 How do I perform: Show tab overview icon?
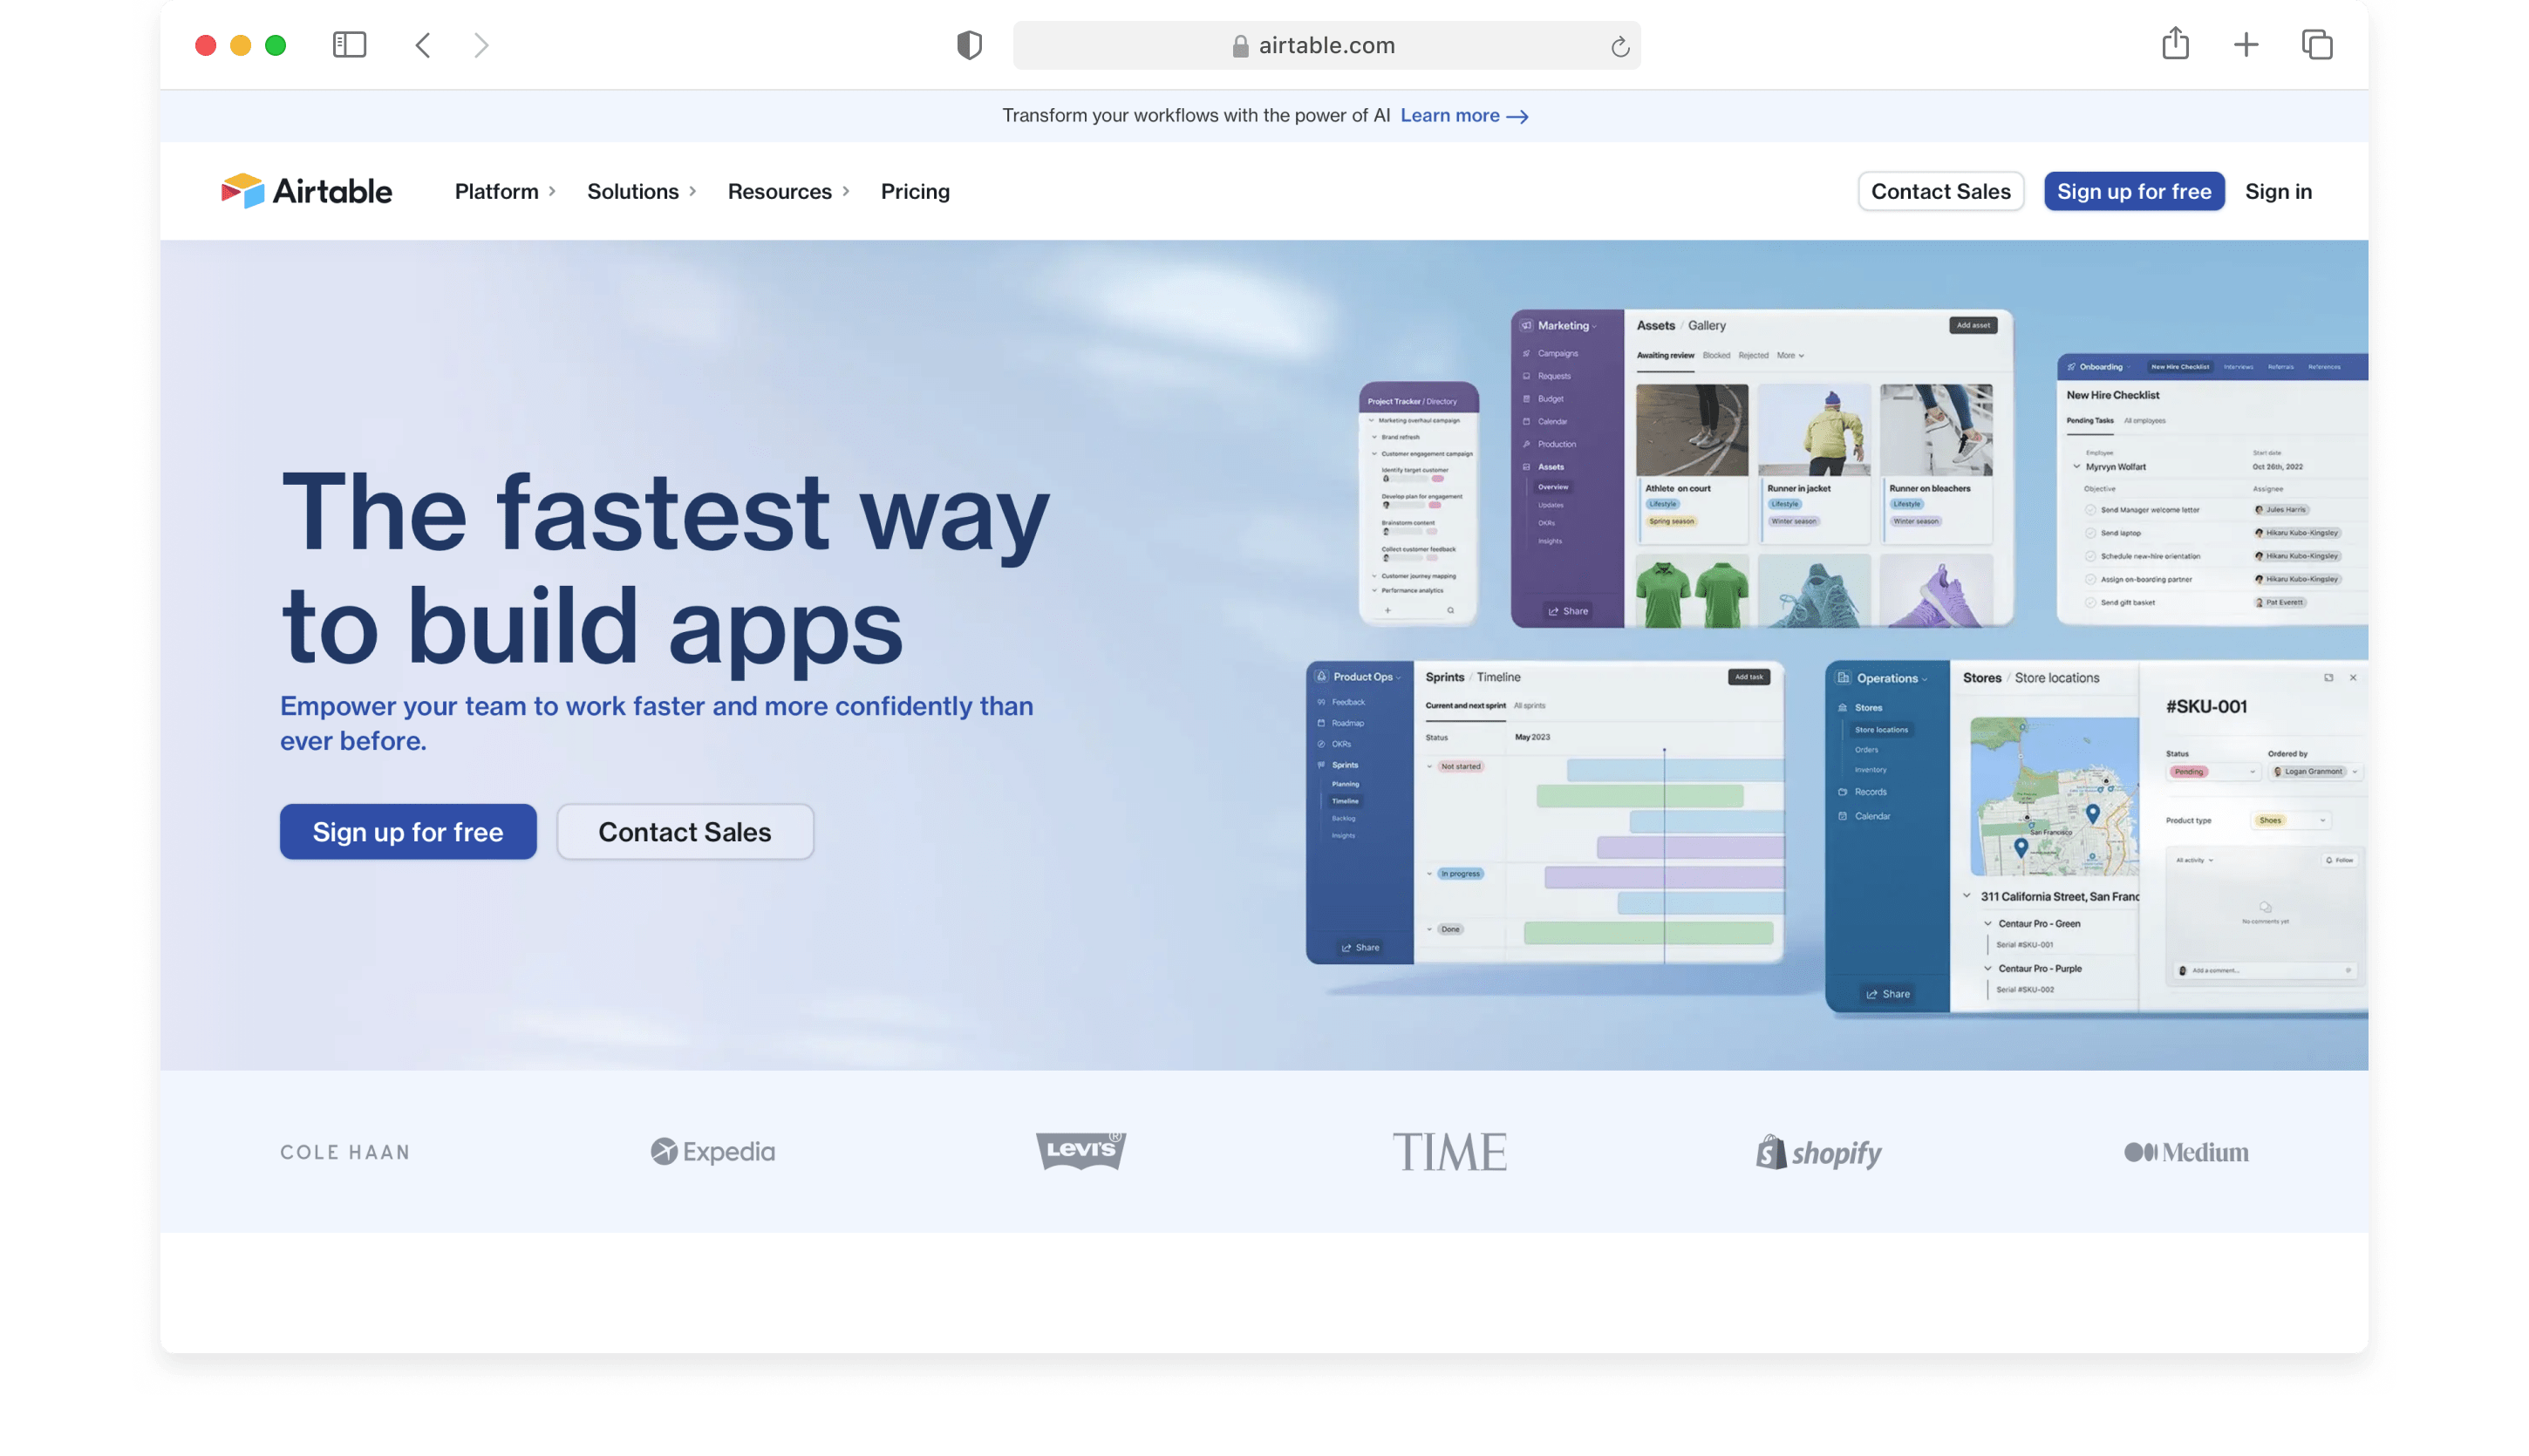2317,45
